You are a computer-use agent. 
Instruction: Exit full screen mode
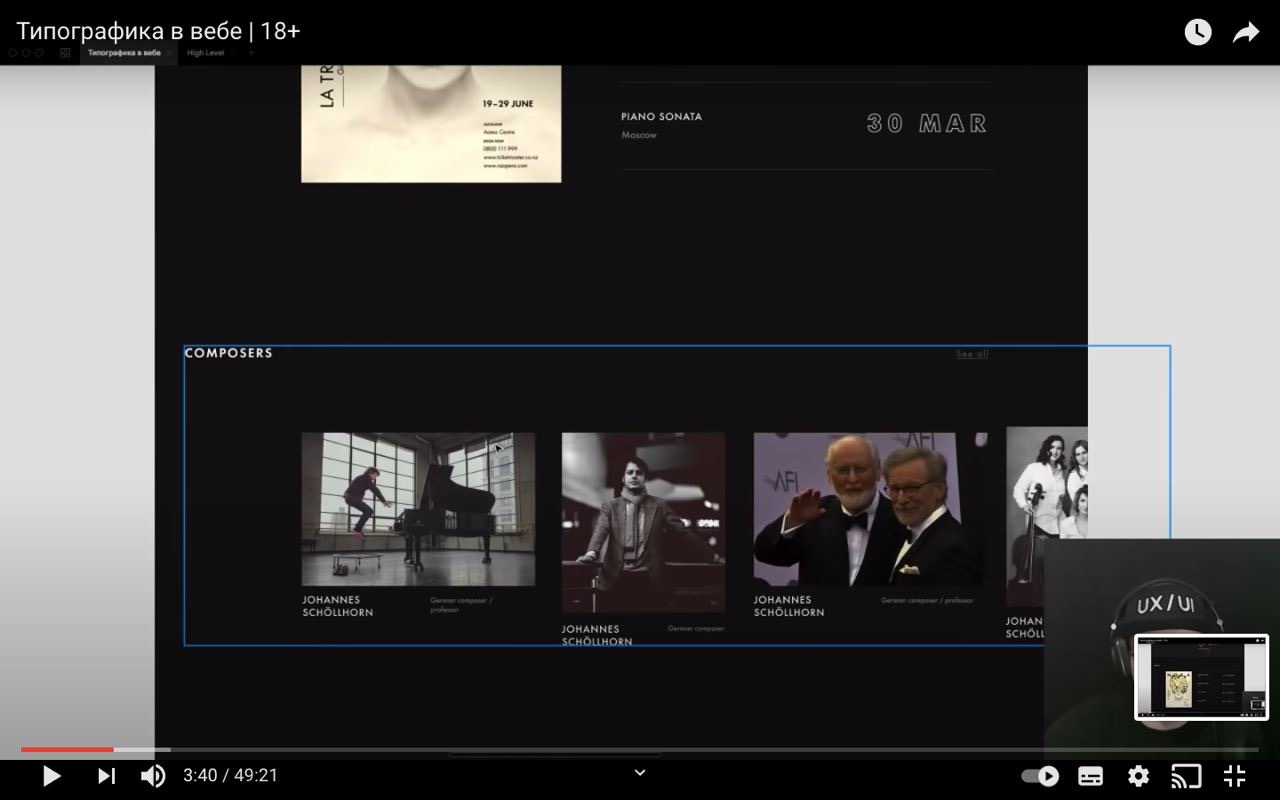[x=1235, y=776]
